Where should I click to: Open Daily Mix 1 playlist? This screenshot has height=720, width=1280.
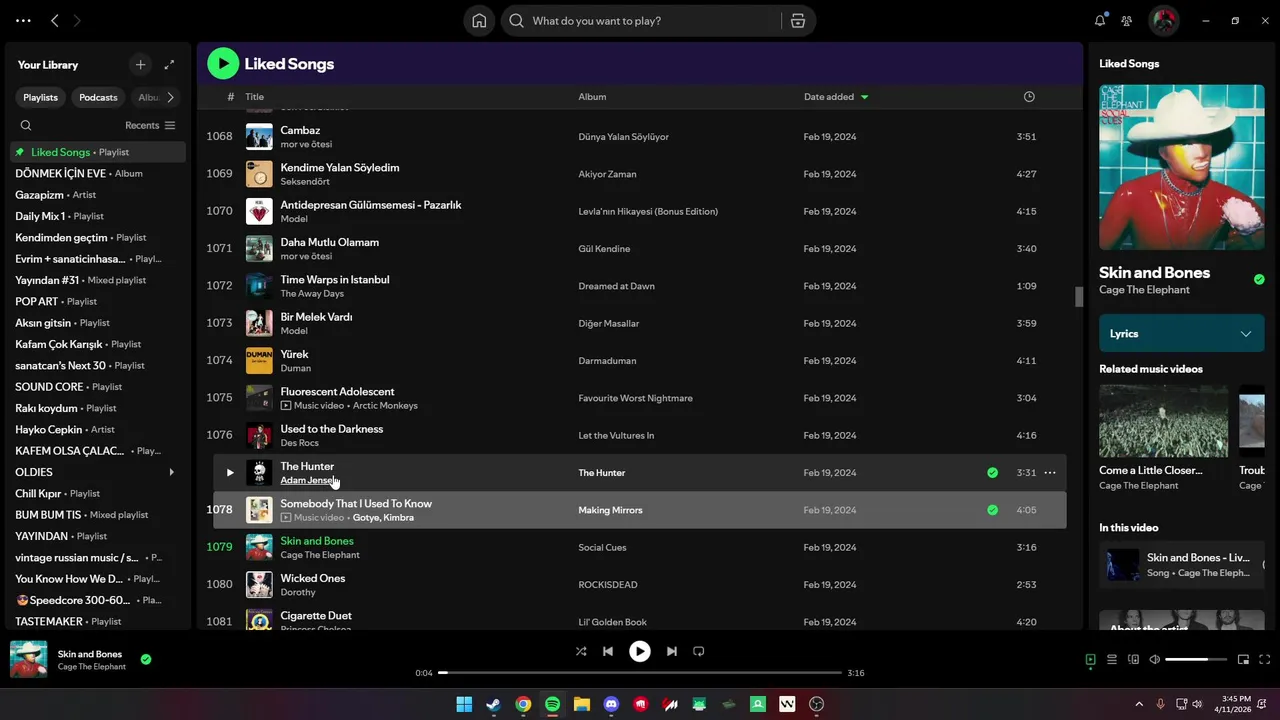pyautogui.click(x=97, y=216)
